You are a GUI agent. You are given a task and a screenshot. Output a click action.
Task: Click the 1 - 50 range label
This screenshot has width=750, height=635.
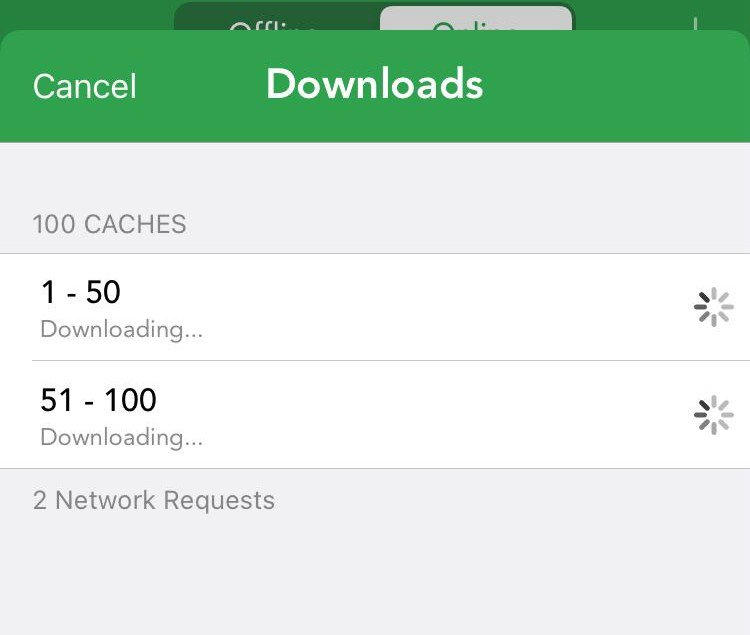(81, 292)
